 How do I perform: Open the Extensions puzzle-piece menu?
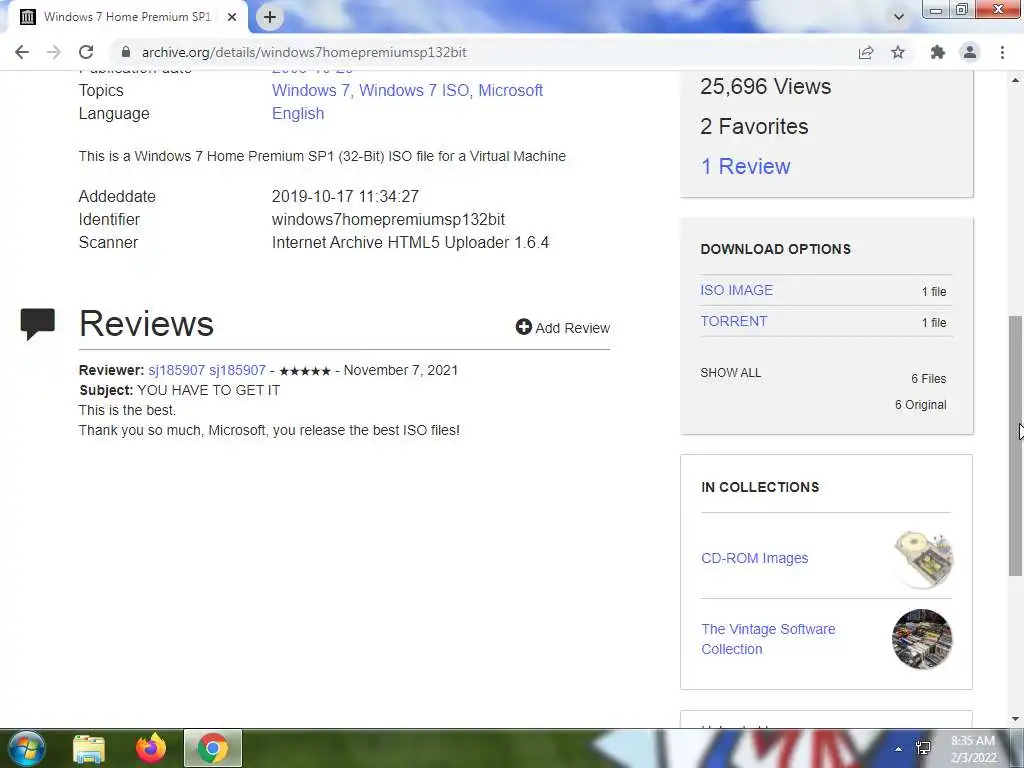[x=938, y=52]
